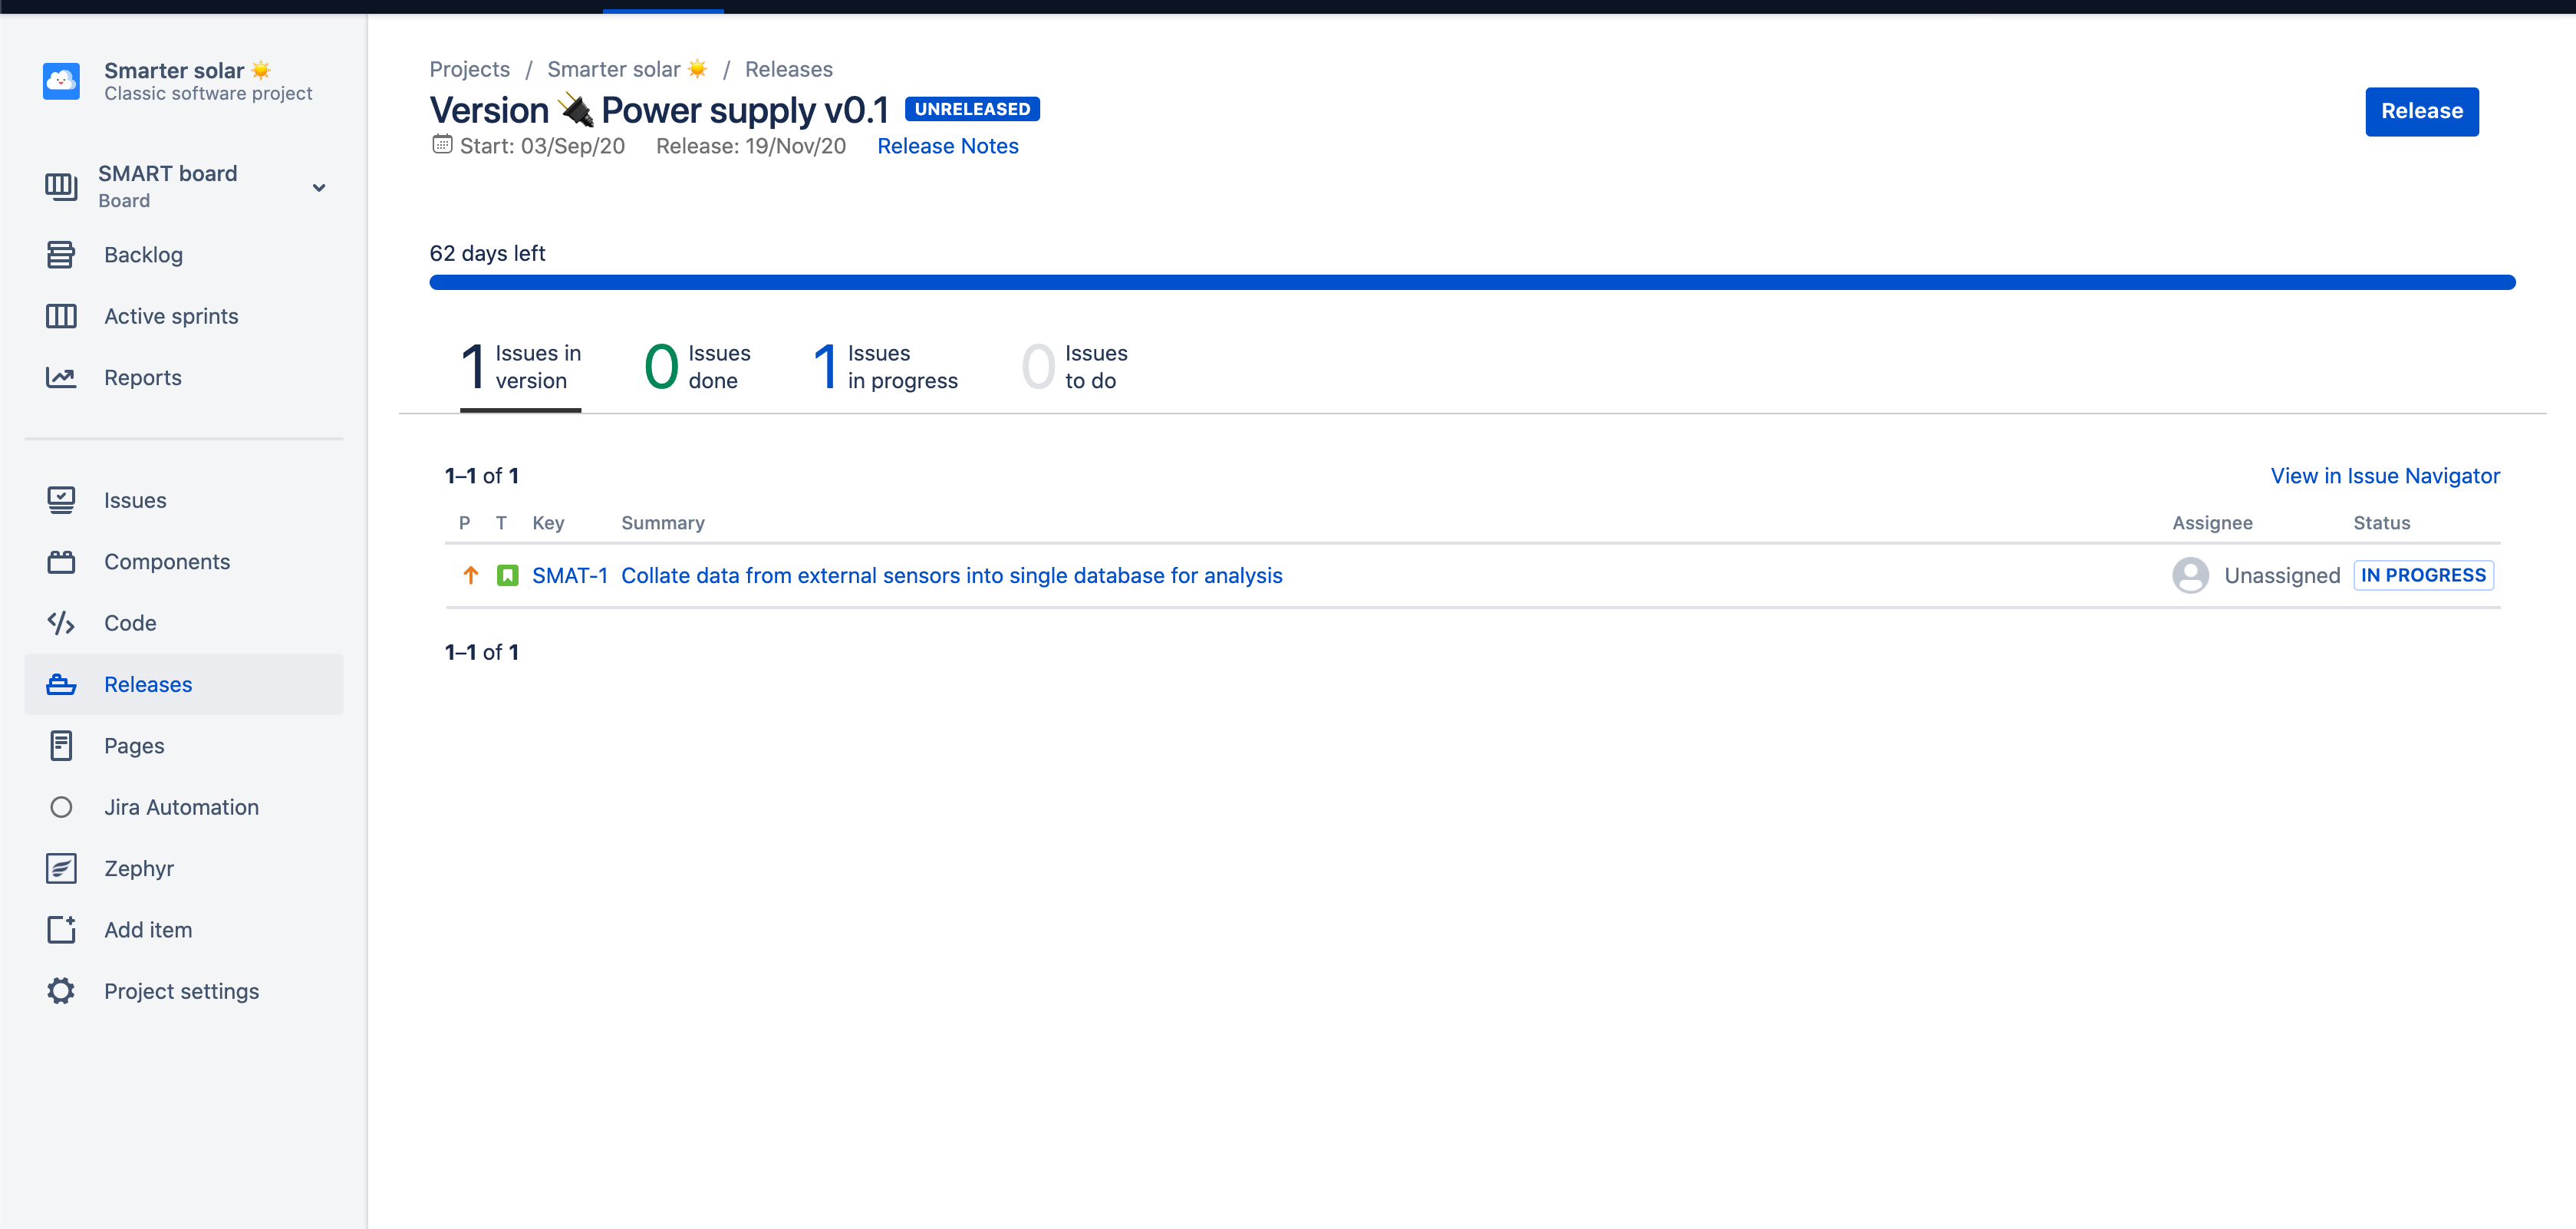Image resolution: width=2576 pixels, height=1229 pixels.
Task: Click the blue release progress bar
Action: (x=1471, y=283)
